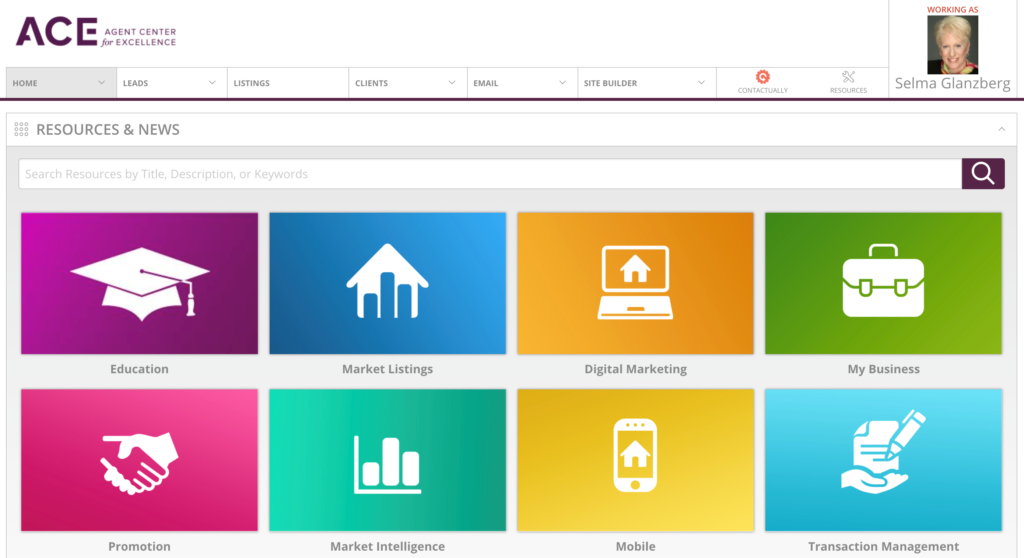Click the Resources tools icon
Viewport: 1024px width, 558px height.
(848, 78)
